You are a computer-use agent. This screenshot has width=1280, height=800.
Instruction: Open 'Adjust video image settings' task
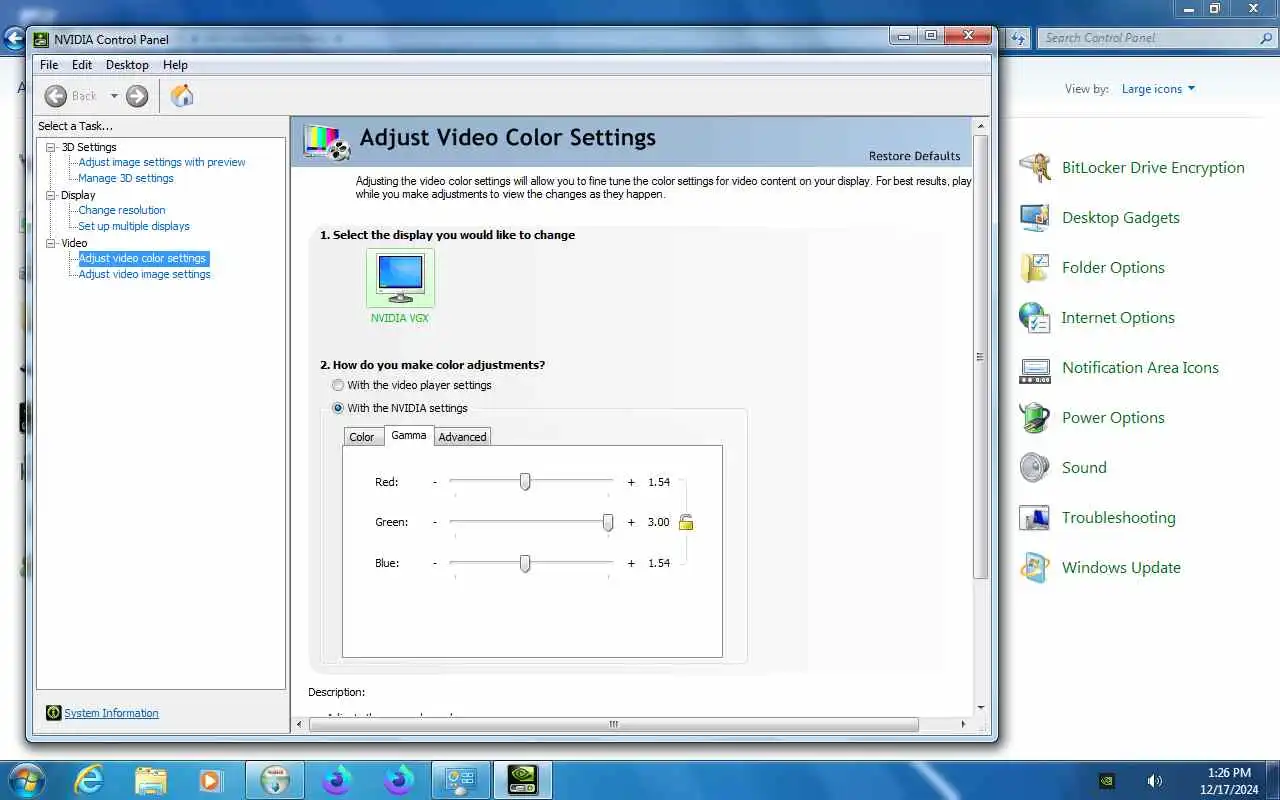(x=145, y=274)
